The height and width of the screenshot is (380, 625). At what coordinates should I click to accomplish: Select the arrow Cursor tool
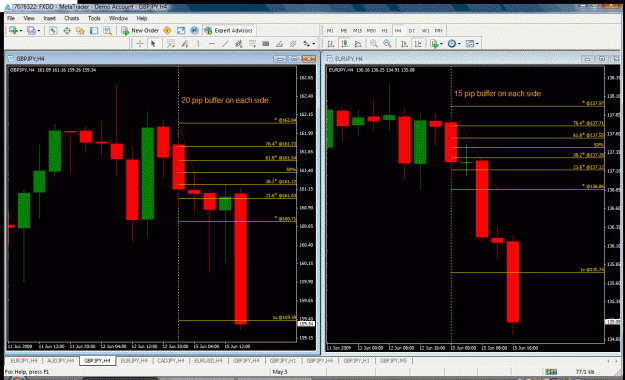click(153, 44)
